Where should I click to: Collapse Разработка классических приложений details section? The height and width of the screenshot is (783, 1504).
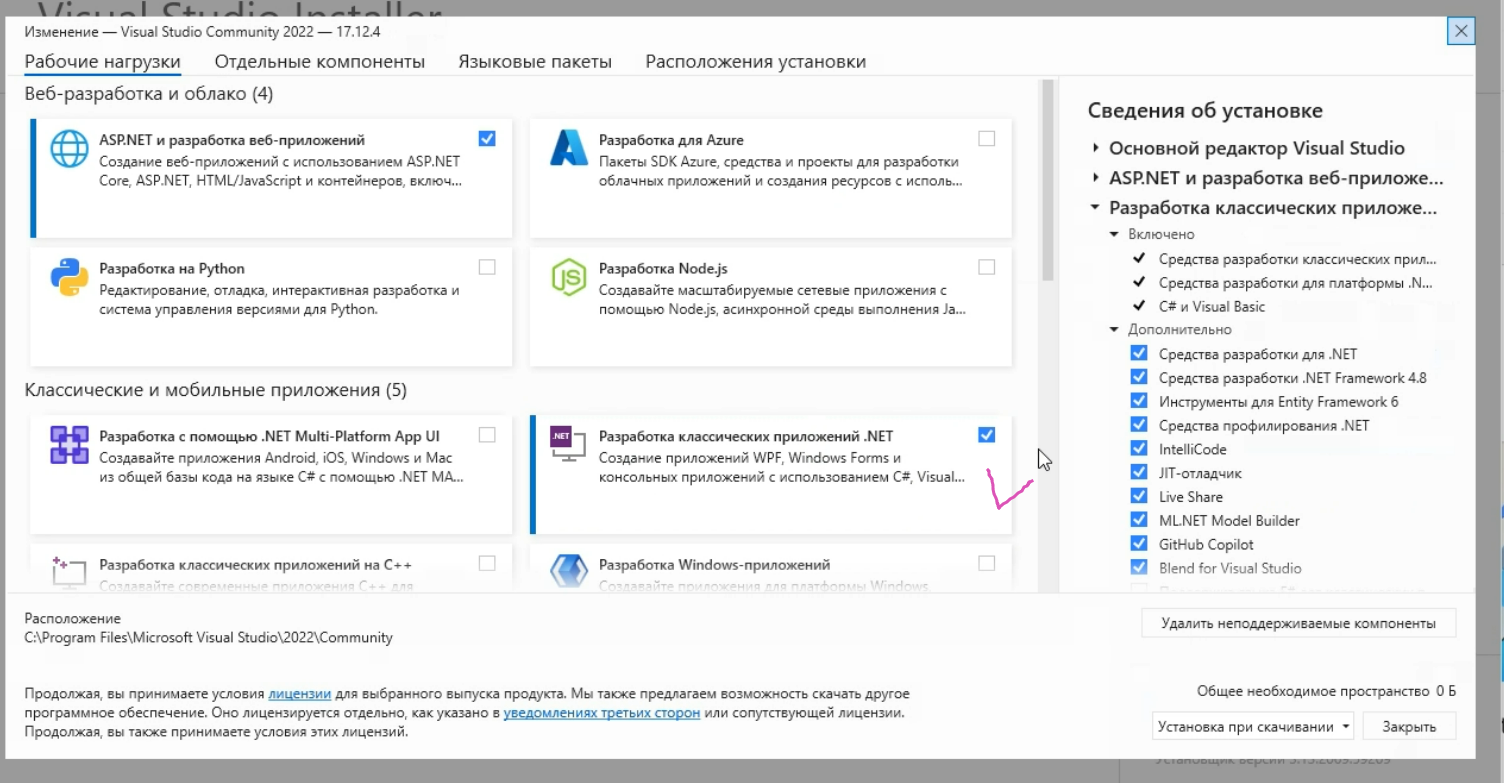click(x=1096, y=208)
